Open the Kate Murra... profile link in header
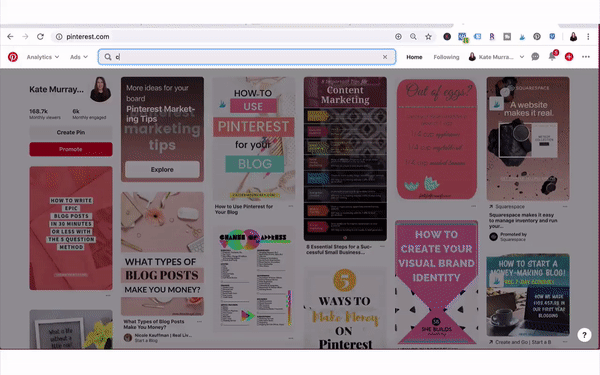 click(x=491, y=57)
